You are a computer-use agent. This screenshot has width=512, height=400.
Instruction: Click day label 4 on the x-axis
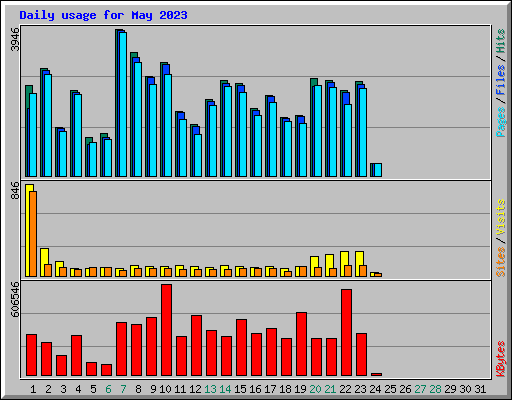point(78,389)
